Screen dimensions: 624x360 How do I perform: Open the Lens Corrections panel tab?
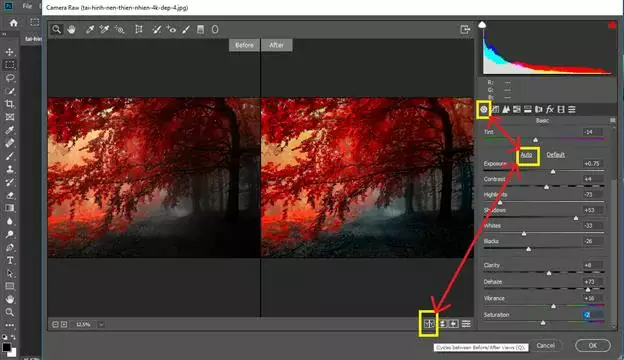pyautogui.click(x=539, y=109)
